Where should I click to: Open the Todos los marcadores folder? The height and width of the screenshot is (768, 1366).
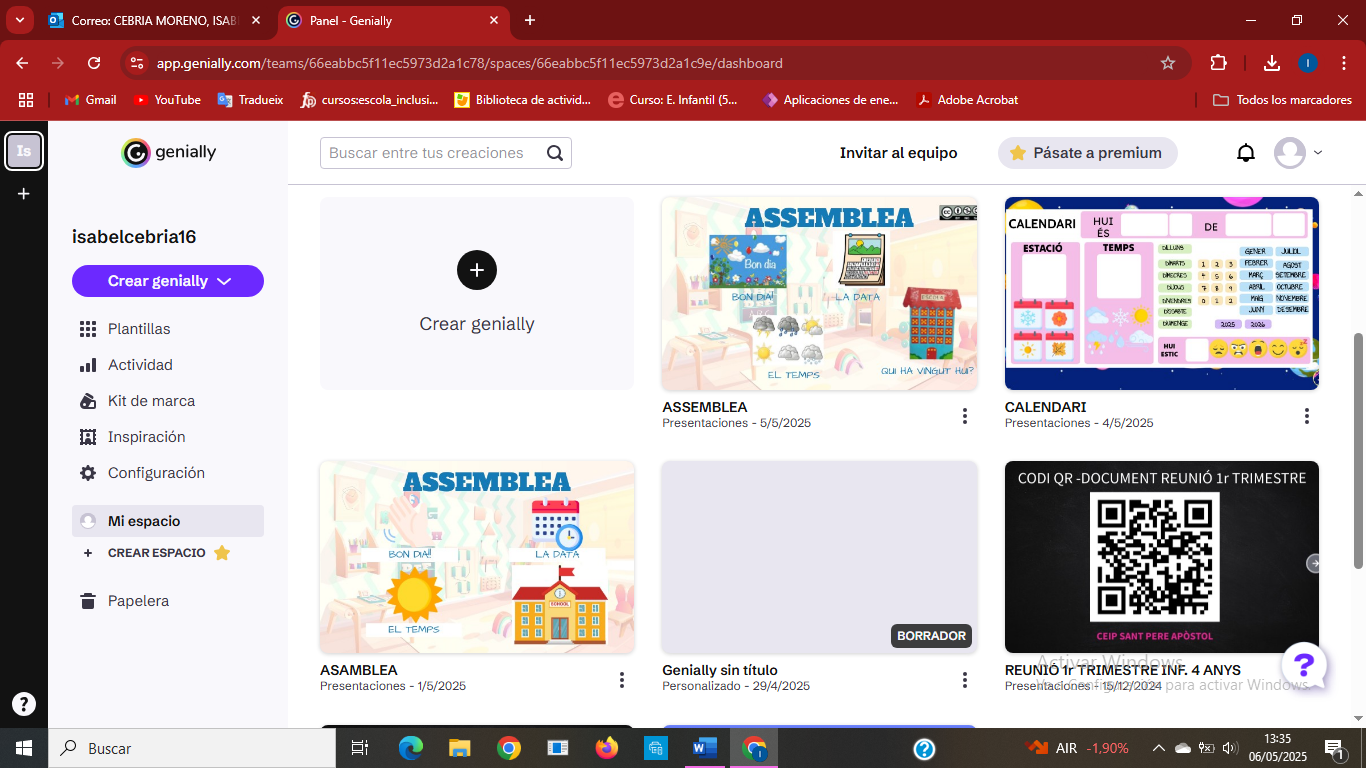tap(1282, 100)
